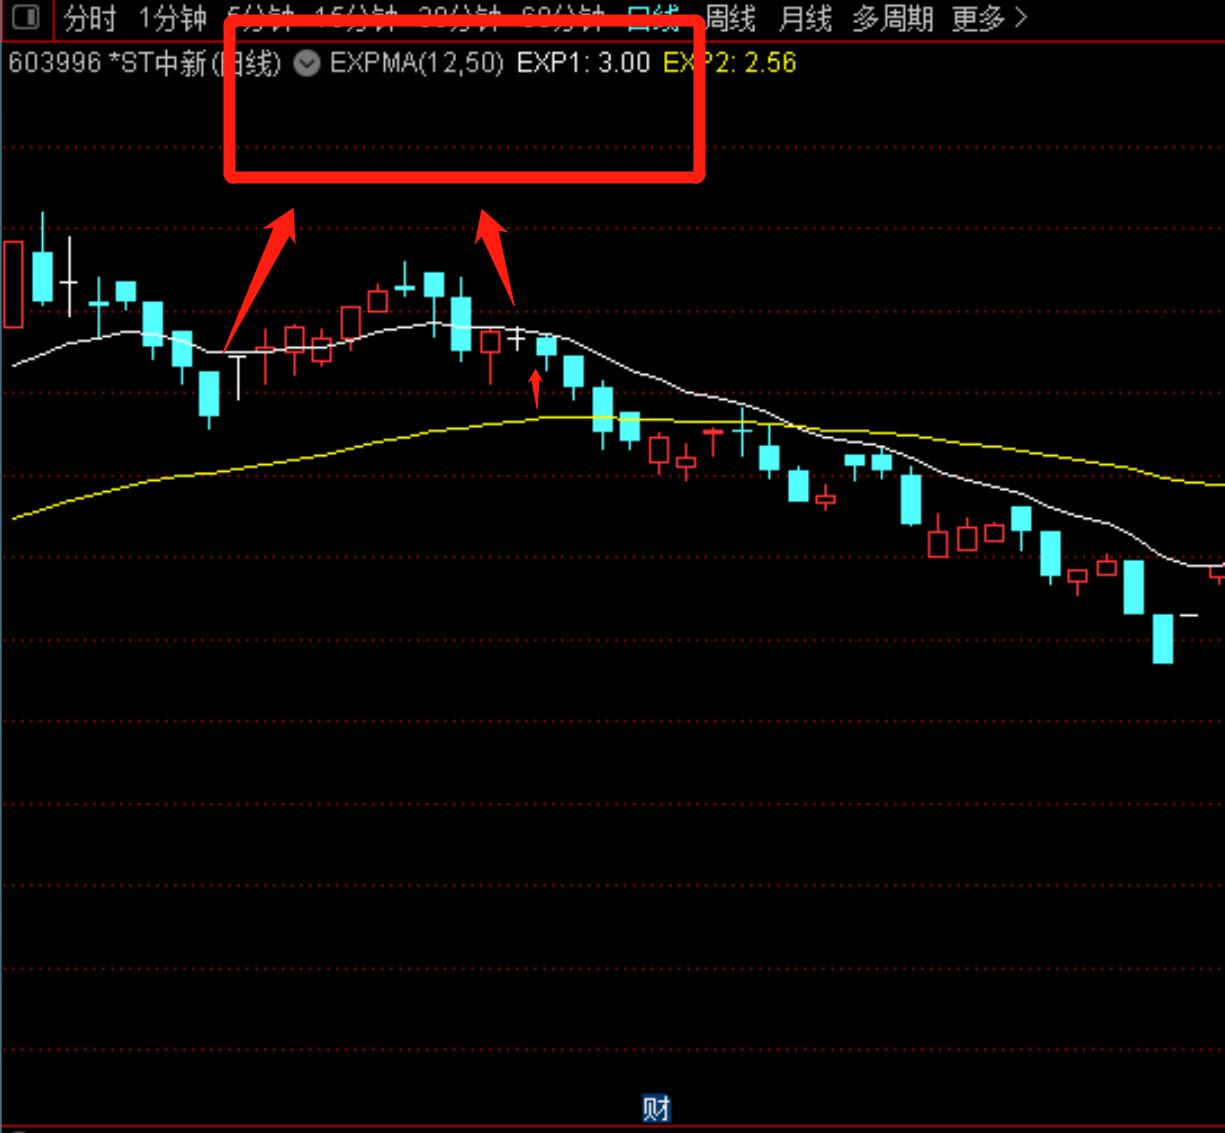Click the 603996 *ST中新 stock title
The image size is (1225, 1133).
(x=145, y=63)
